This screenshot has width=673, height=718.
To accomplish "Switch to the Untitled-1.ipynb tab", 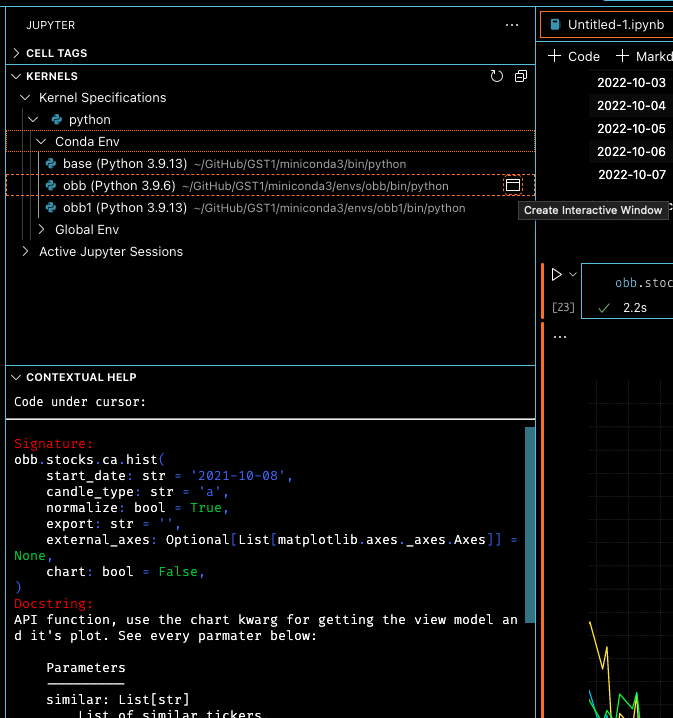I will point(607,25).
